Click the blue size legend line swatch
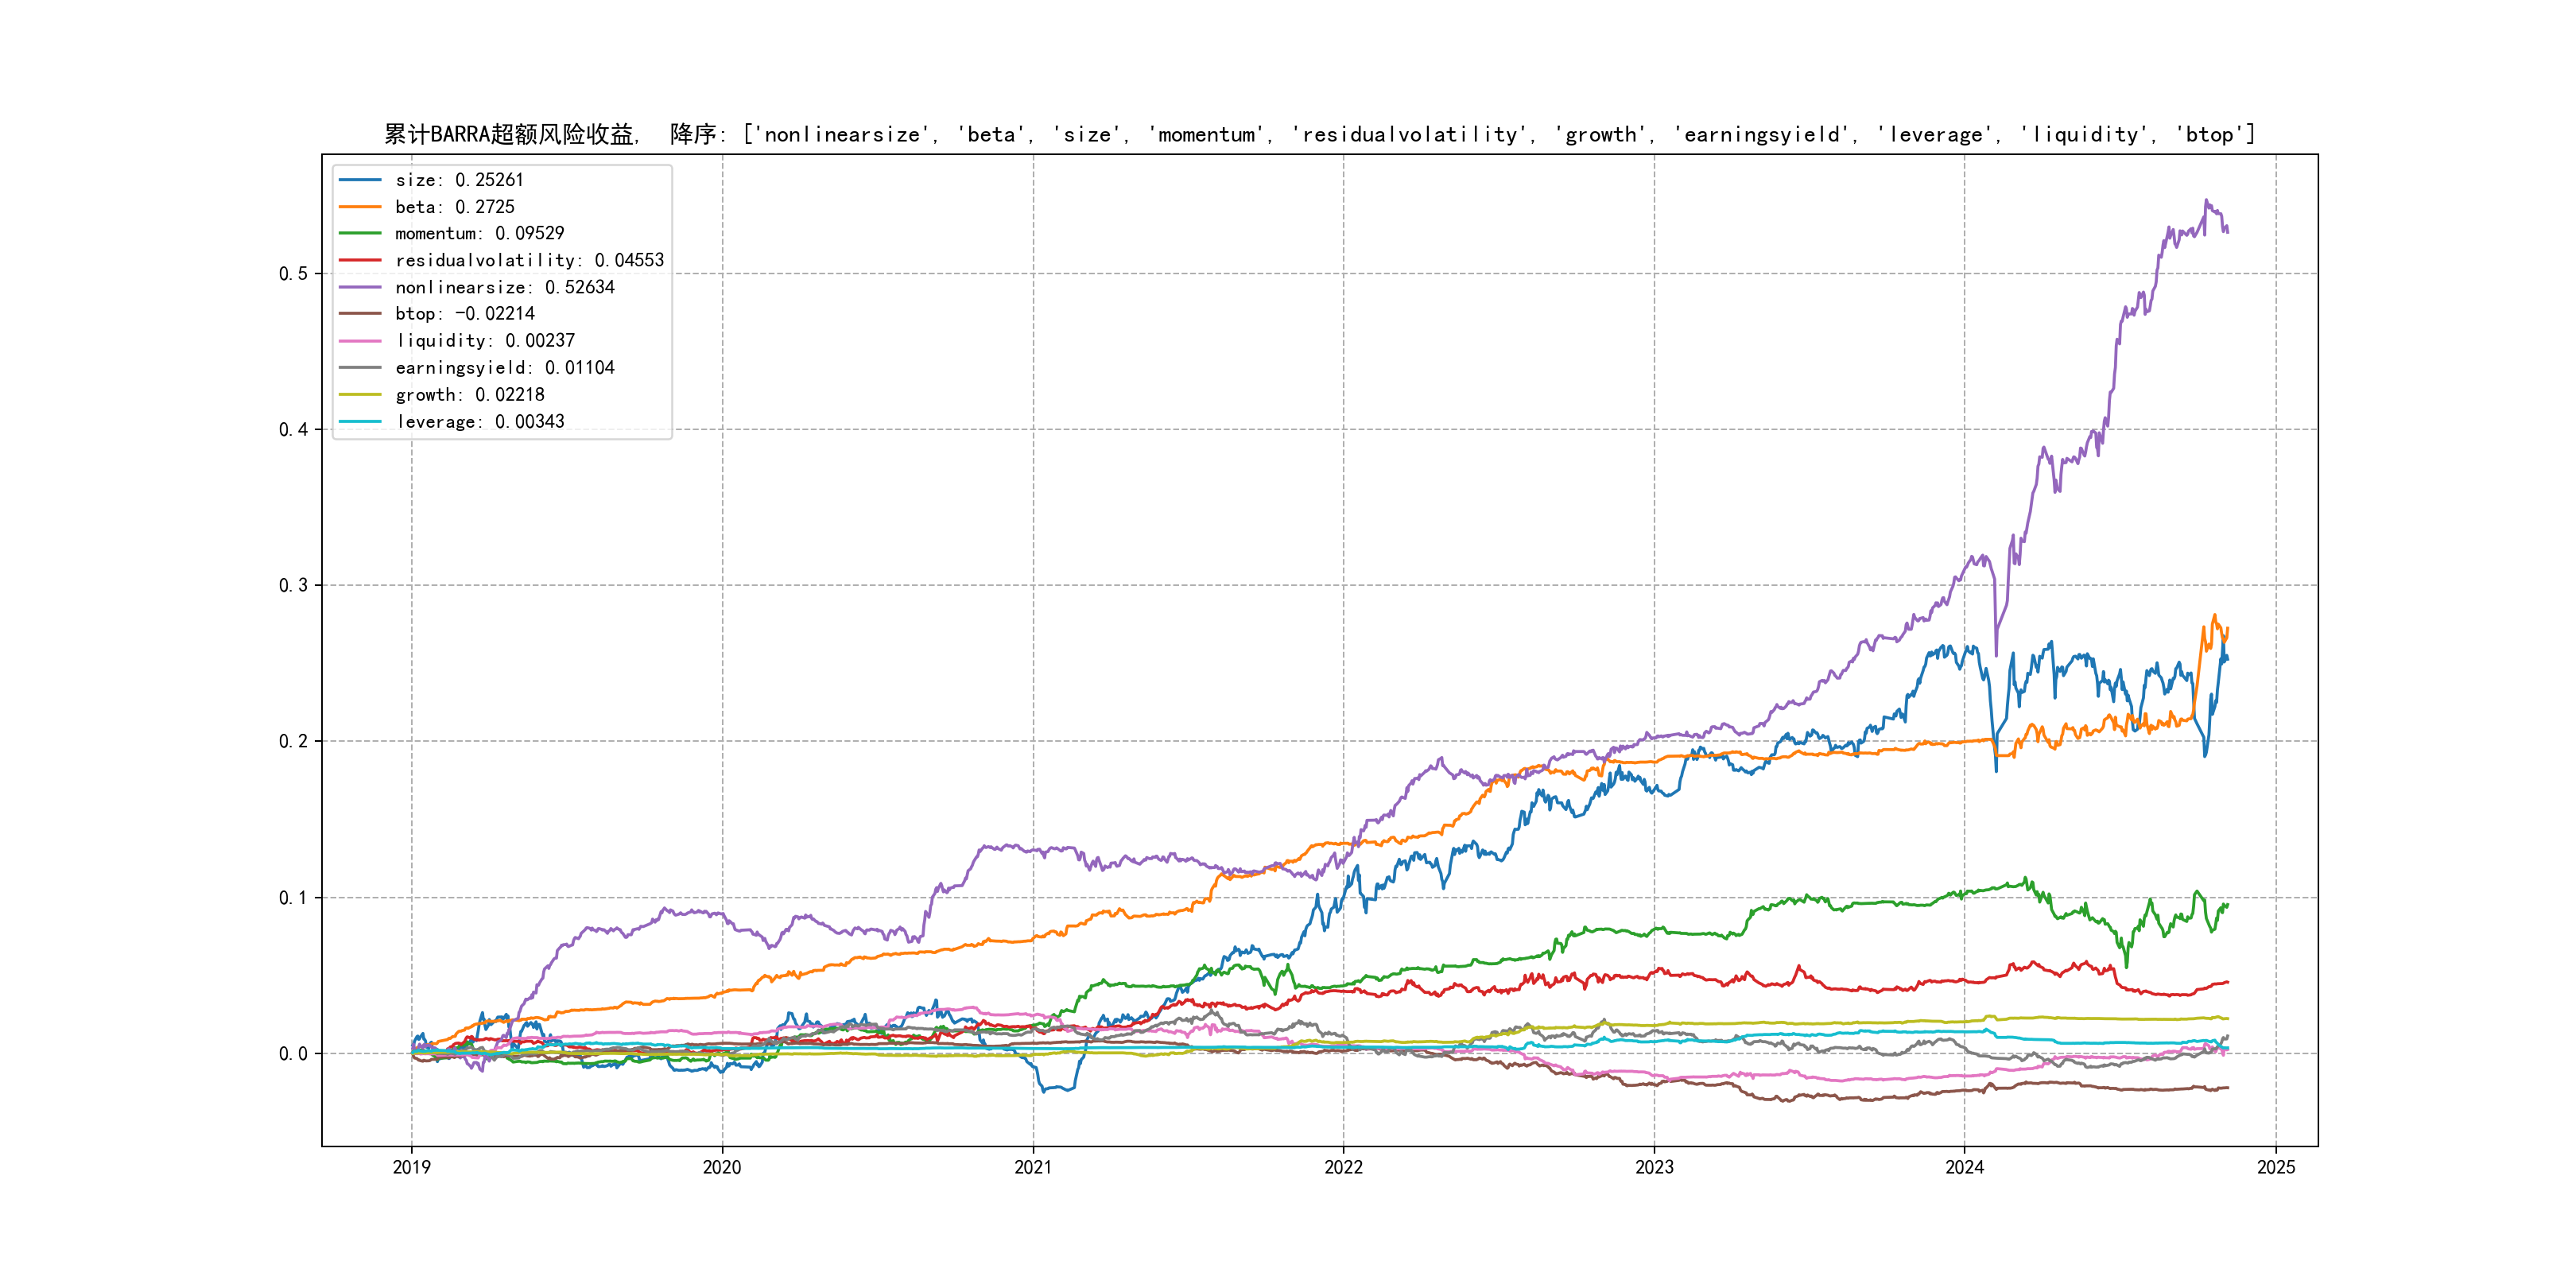This screenshot has width=2576, height=1288. pos(360,180)
